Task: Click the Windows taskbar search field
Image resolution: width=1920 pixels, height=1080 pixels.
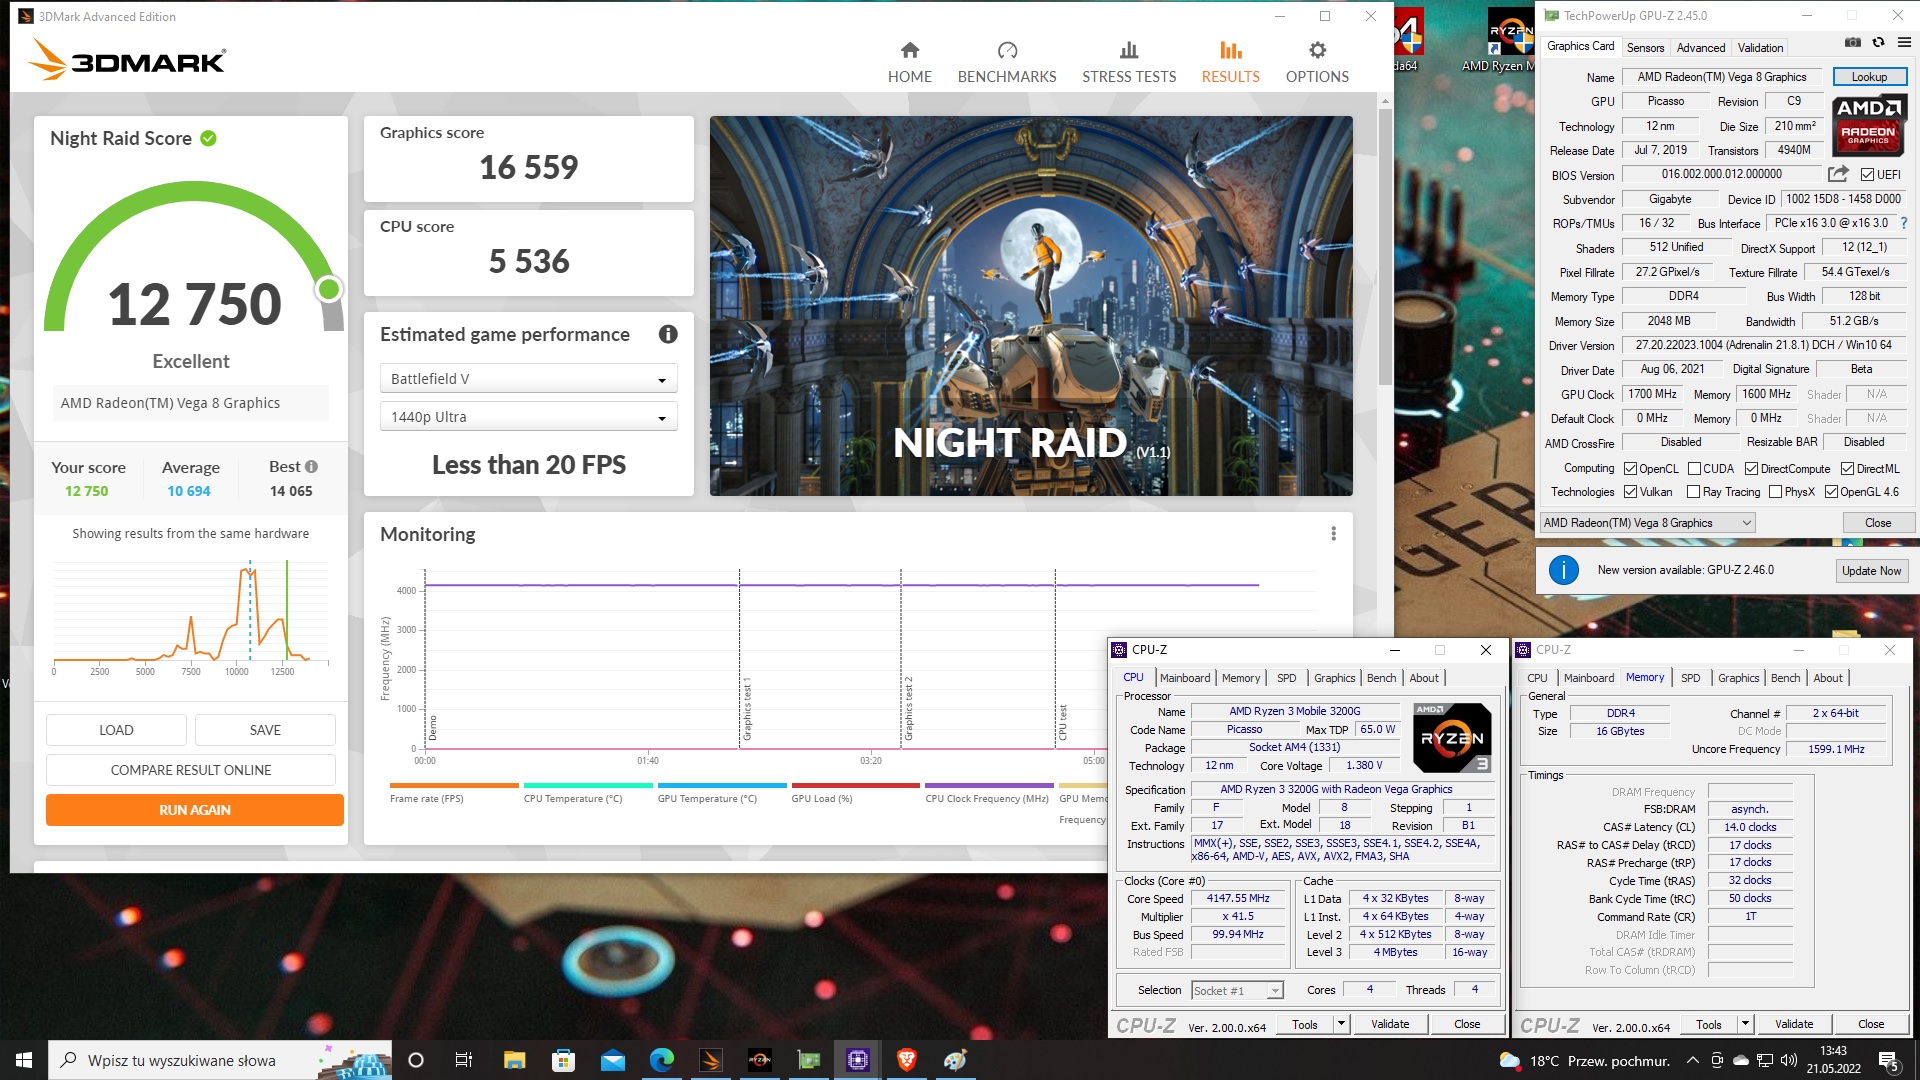Action: coord(220,1060)
